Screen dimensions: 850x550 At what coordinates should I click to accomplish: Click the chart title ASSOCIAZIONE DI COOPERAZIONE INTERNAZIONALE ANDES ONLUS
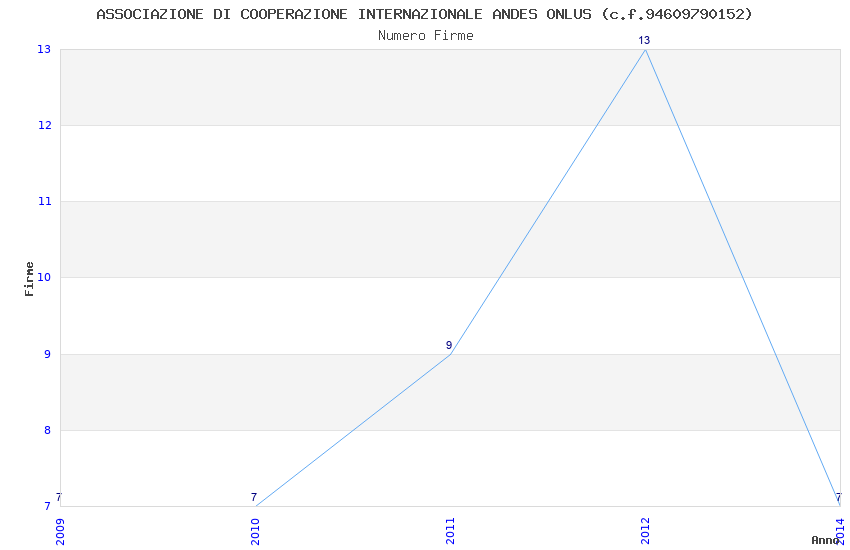pyautogui.click(x=424, y=14)
